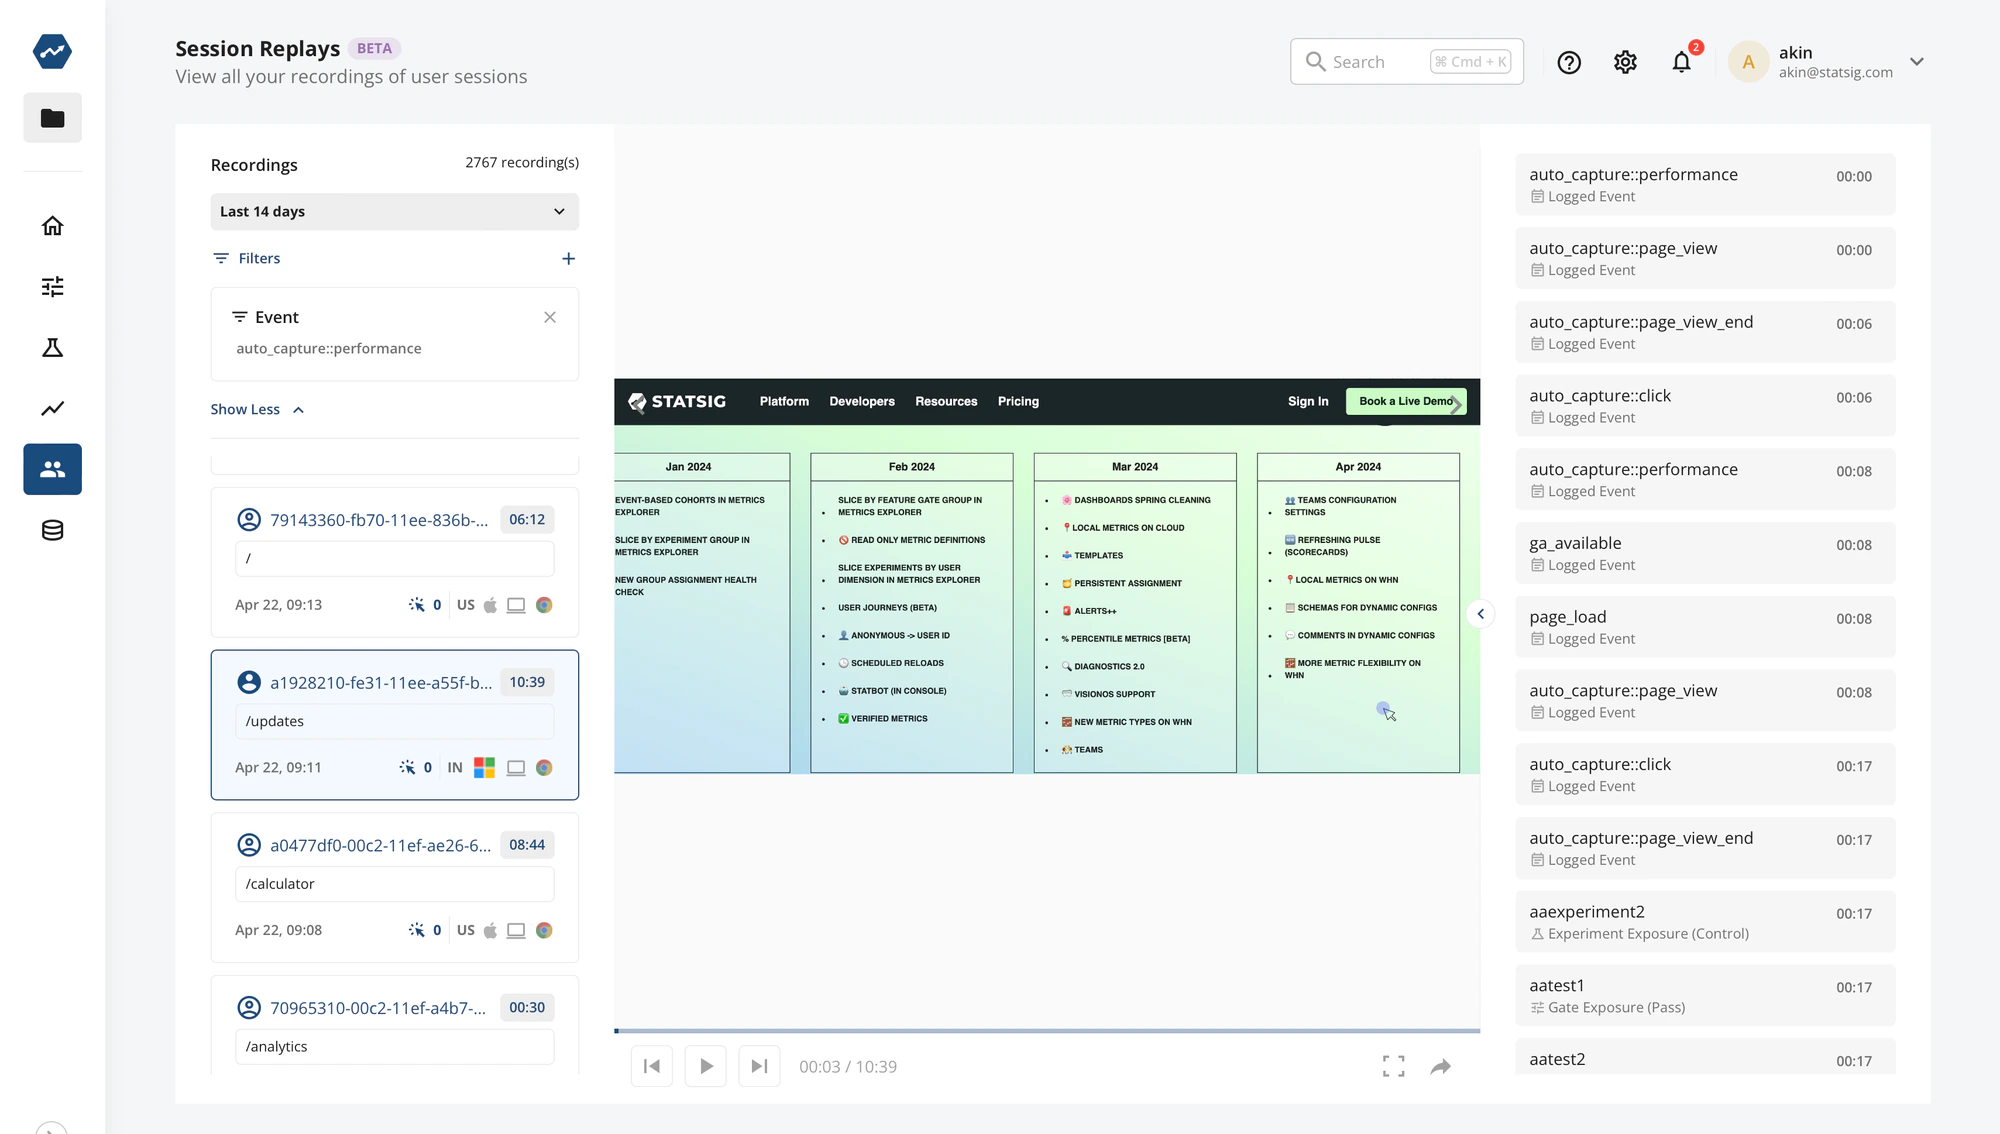Viewport: 2000px width, 1134px height.
Task: Open the Feature Gates sliders icon
Action: [52, 286]
